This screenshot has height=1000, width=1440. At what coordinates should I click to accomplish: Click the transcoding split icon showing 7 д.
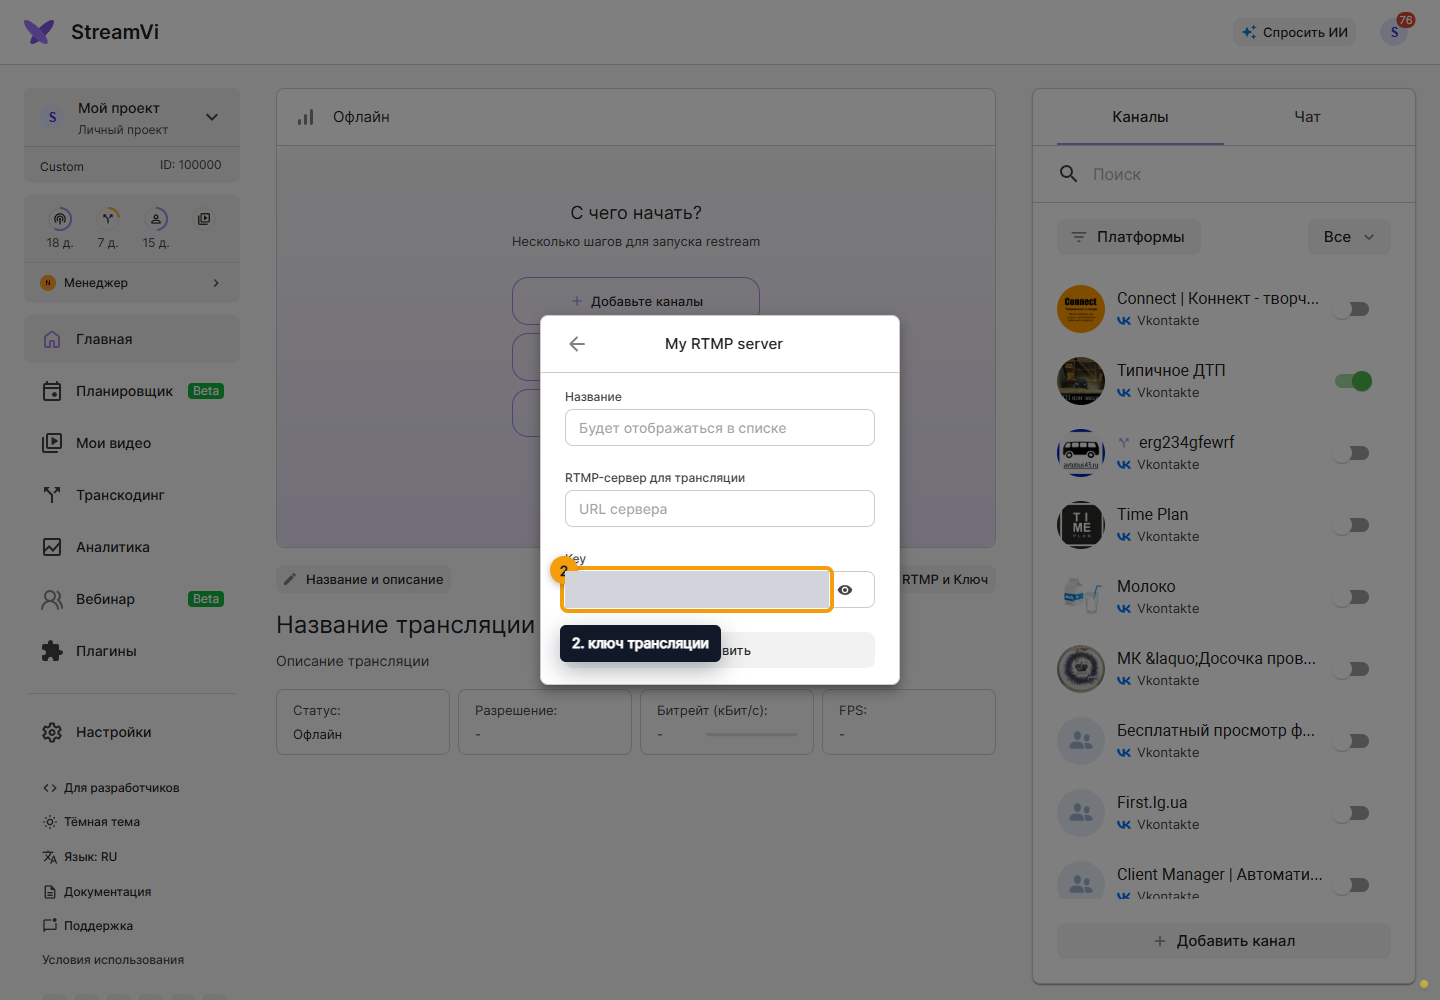(x=108, y=219)
